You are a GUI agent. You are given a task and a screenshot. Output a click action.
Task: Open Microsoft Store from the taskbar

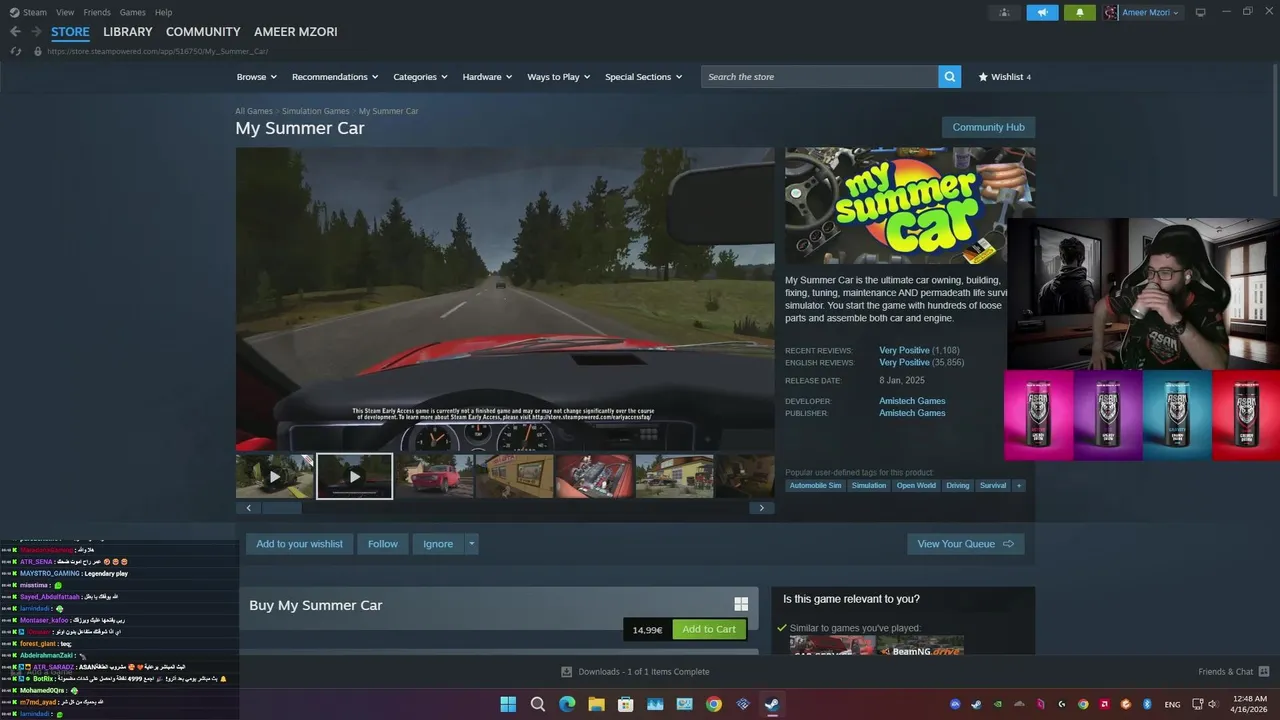click(x=626, y=704)
